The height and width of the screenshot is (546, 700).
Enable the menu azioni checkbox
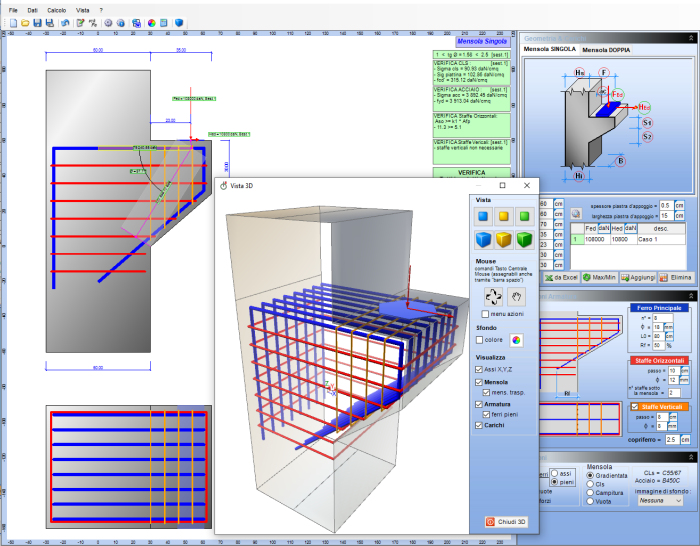(485, 314)
